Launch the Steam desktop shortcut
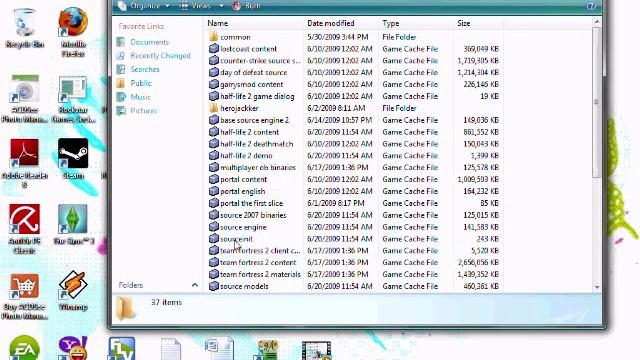640x360 pixels. click(73, 158)
